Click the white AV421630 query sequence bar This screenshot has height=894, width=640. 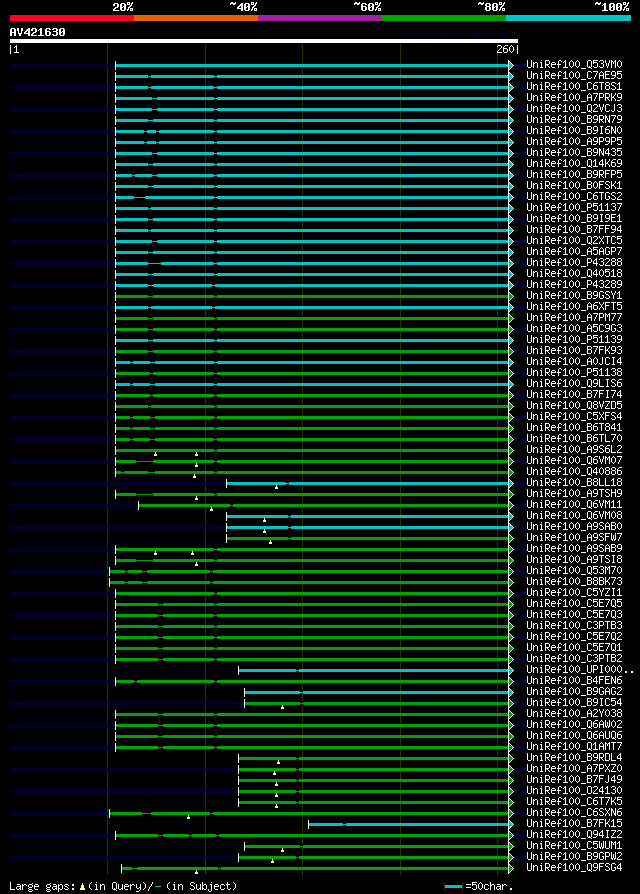(264, 41)
